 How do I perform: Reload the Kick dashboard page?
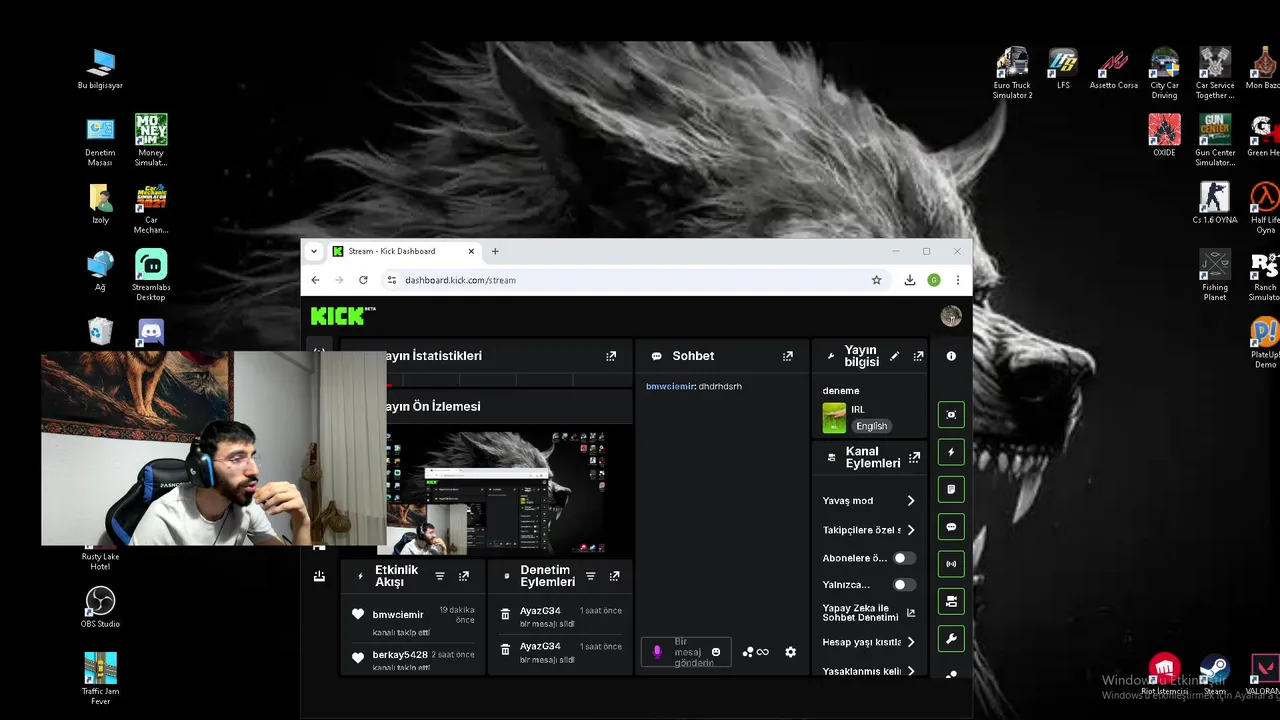click(x=363, y=280)
